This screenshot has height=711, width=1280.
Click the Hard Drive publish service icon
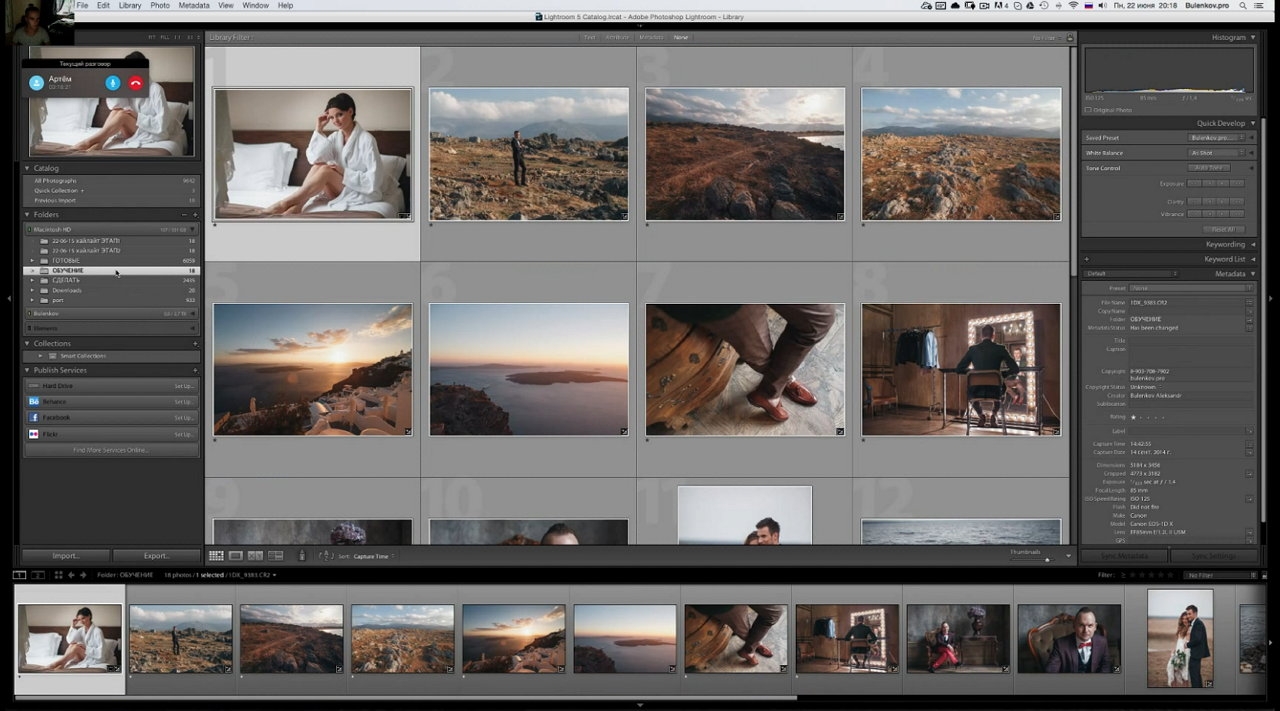[x=34, y=385]
